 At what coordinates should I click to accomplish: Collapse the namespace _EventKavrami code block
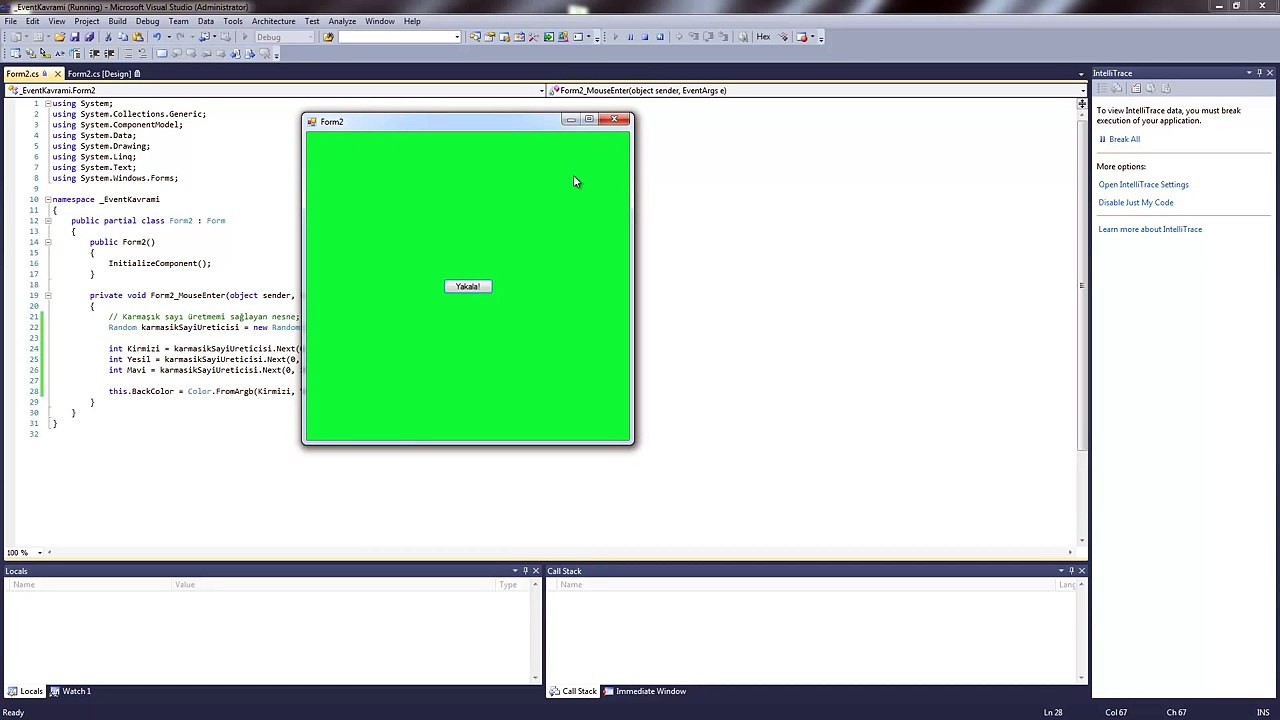47,200
